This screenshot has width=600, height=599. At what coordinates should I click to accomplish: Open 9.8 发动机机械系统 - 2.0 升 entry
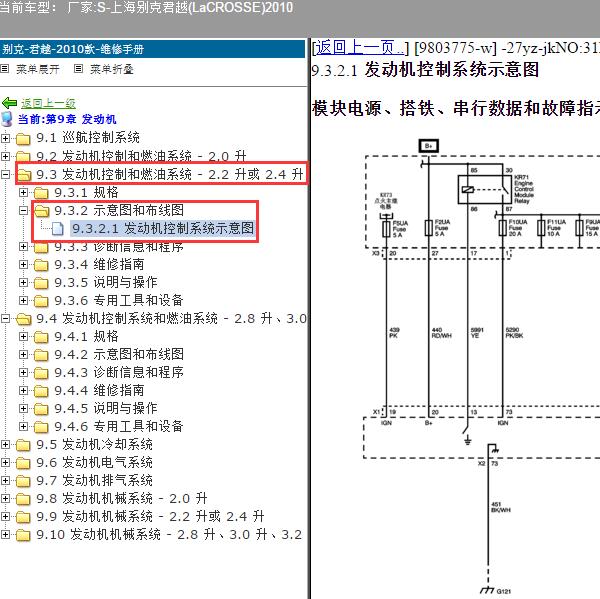point(122,498)
